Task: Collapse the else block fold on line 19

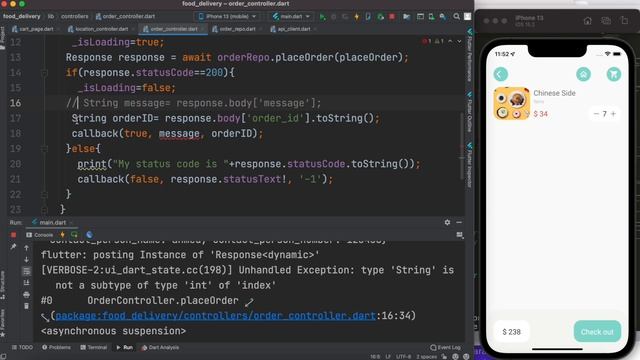Action: point(44,149)
